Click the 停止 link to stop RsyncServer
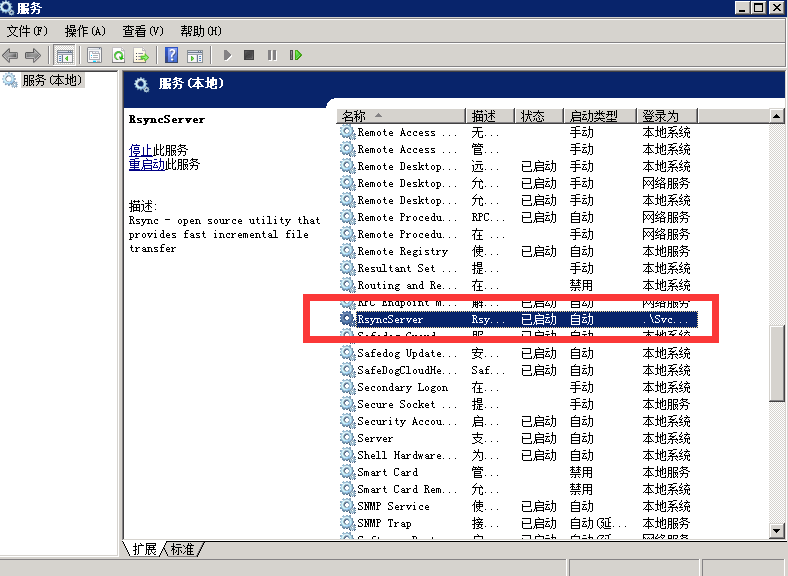The image size is (788, 576). pyautogui.click(x=140, y=150)
